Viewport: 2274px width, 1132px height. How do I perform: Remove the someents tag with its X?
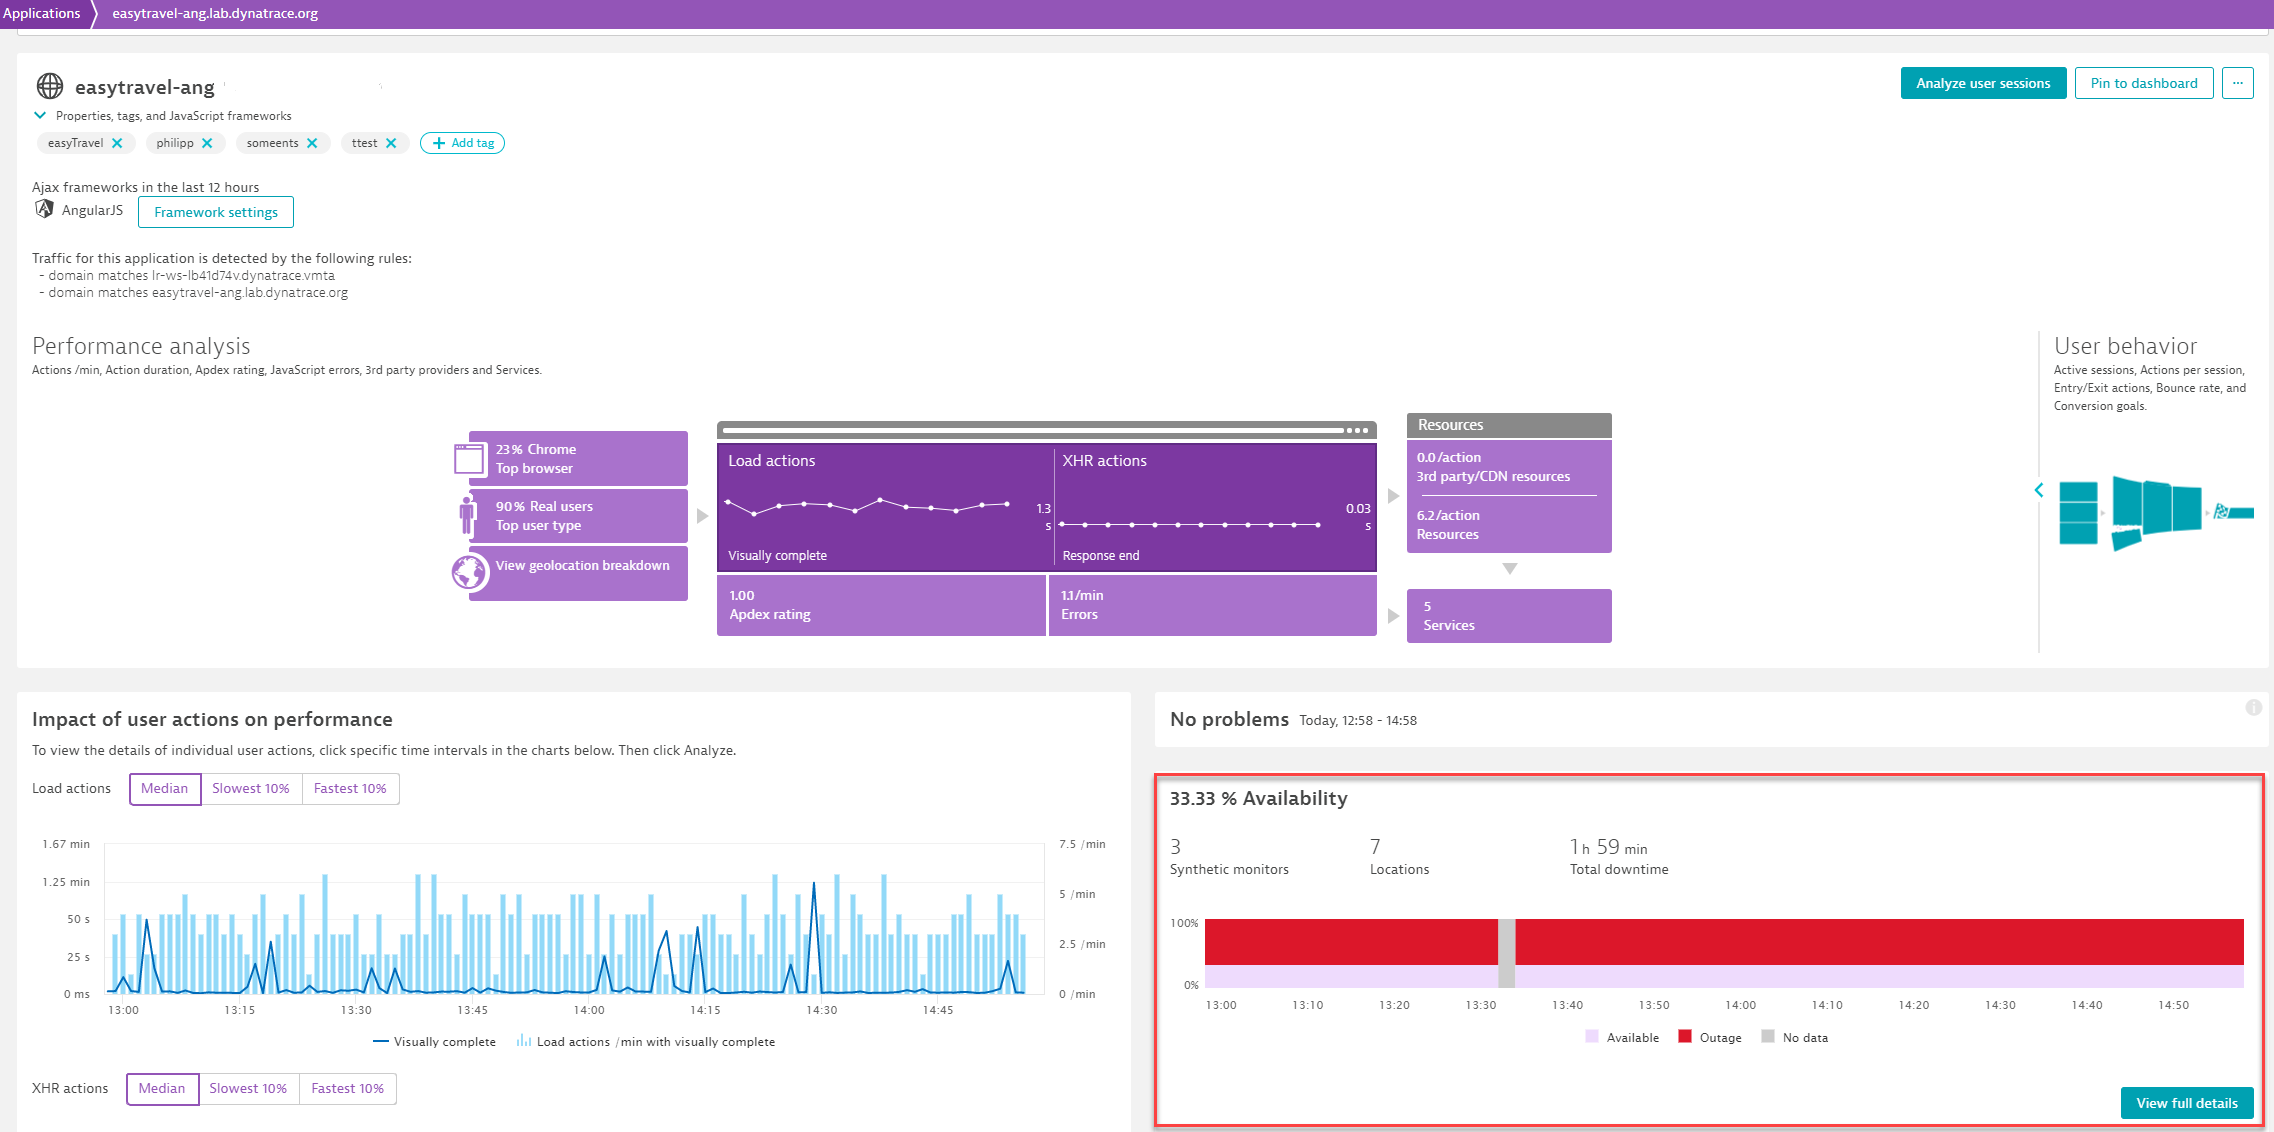(312, 143)
